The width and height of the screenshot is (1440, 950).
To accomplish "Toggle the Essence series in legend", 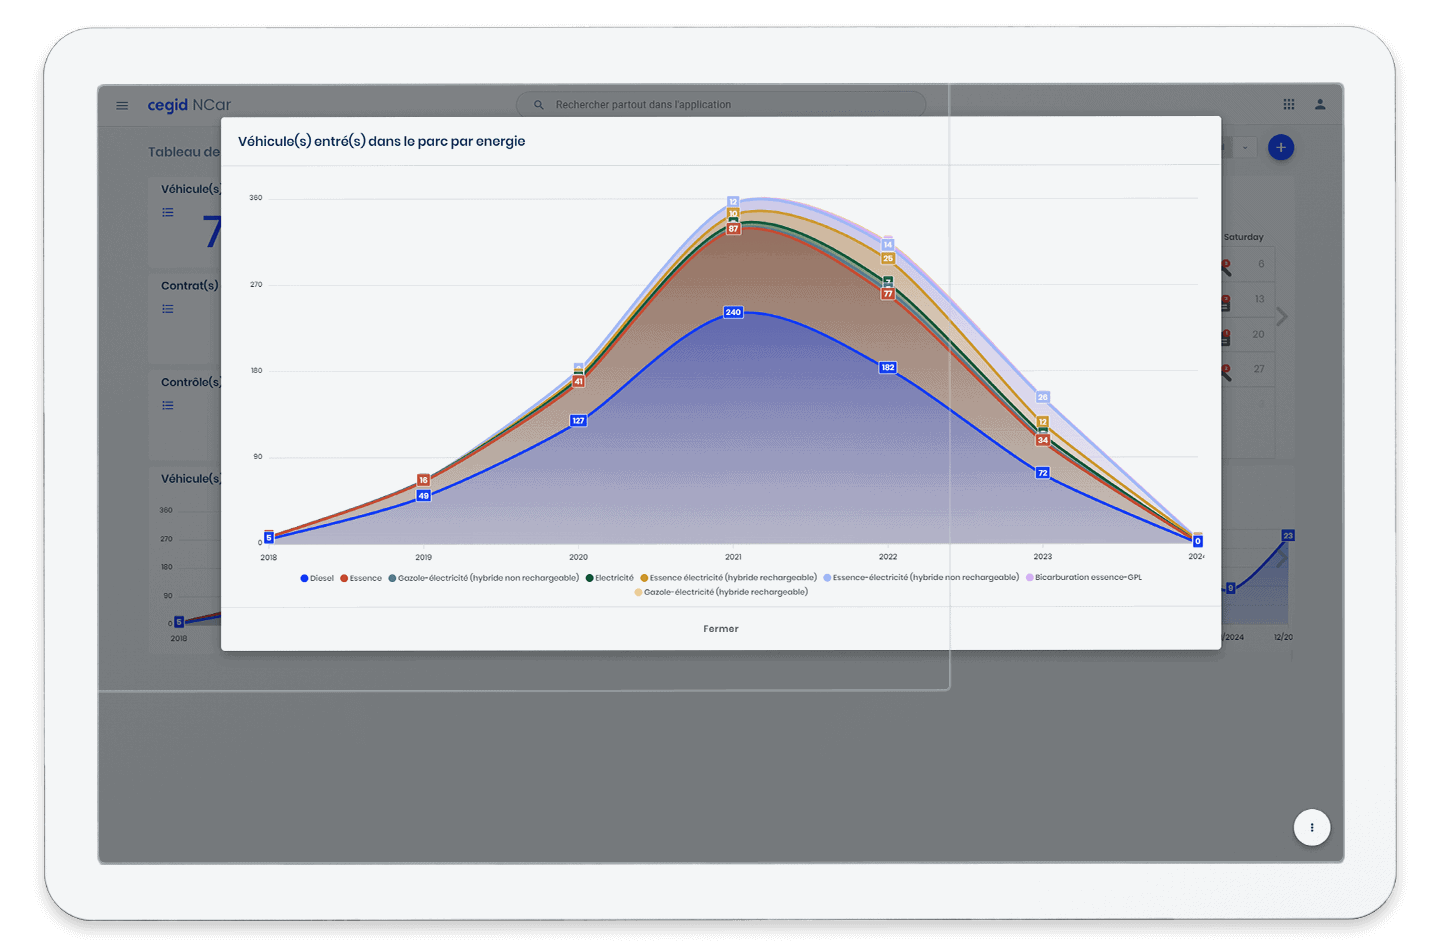I will tap(361, 578).
